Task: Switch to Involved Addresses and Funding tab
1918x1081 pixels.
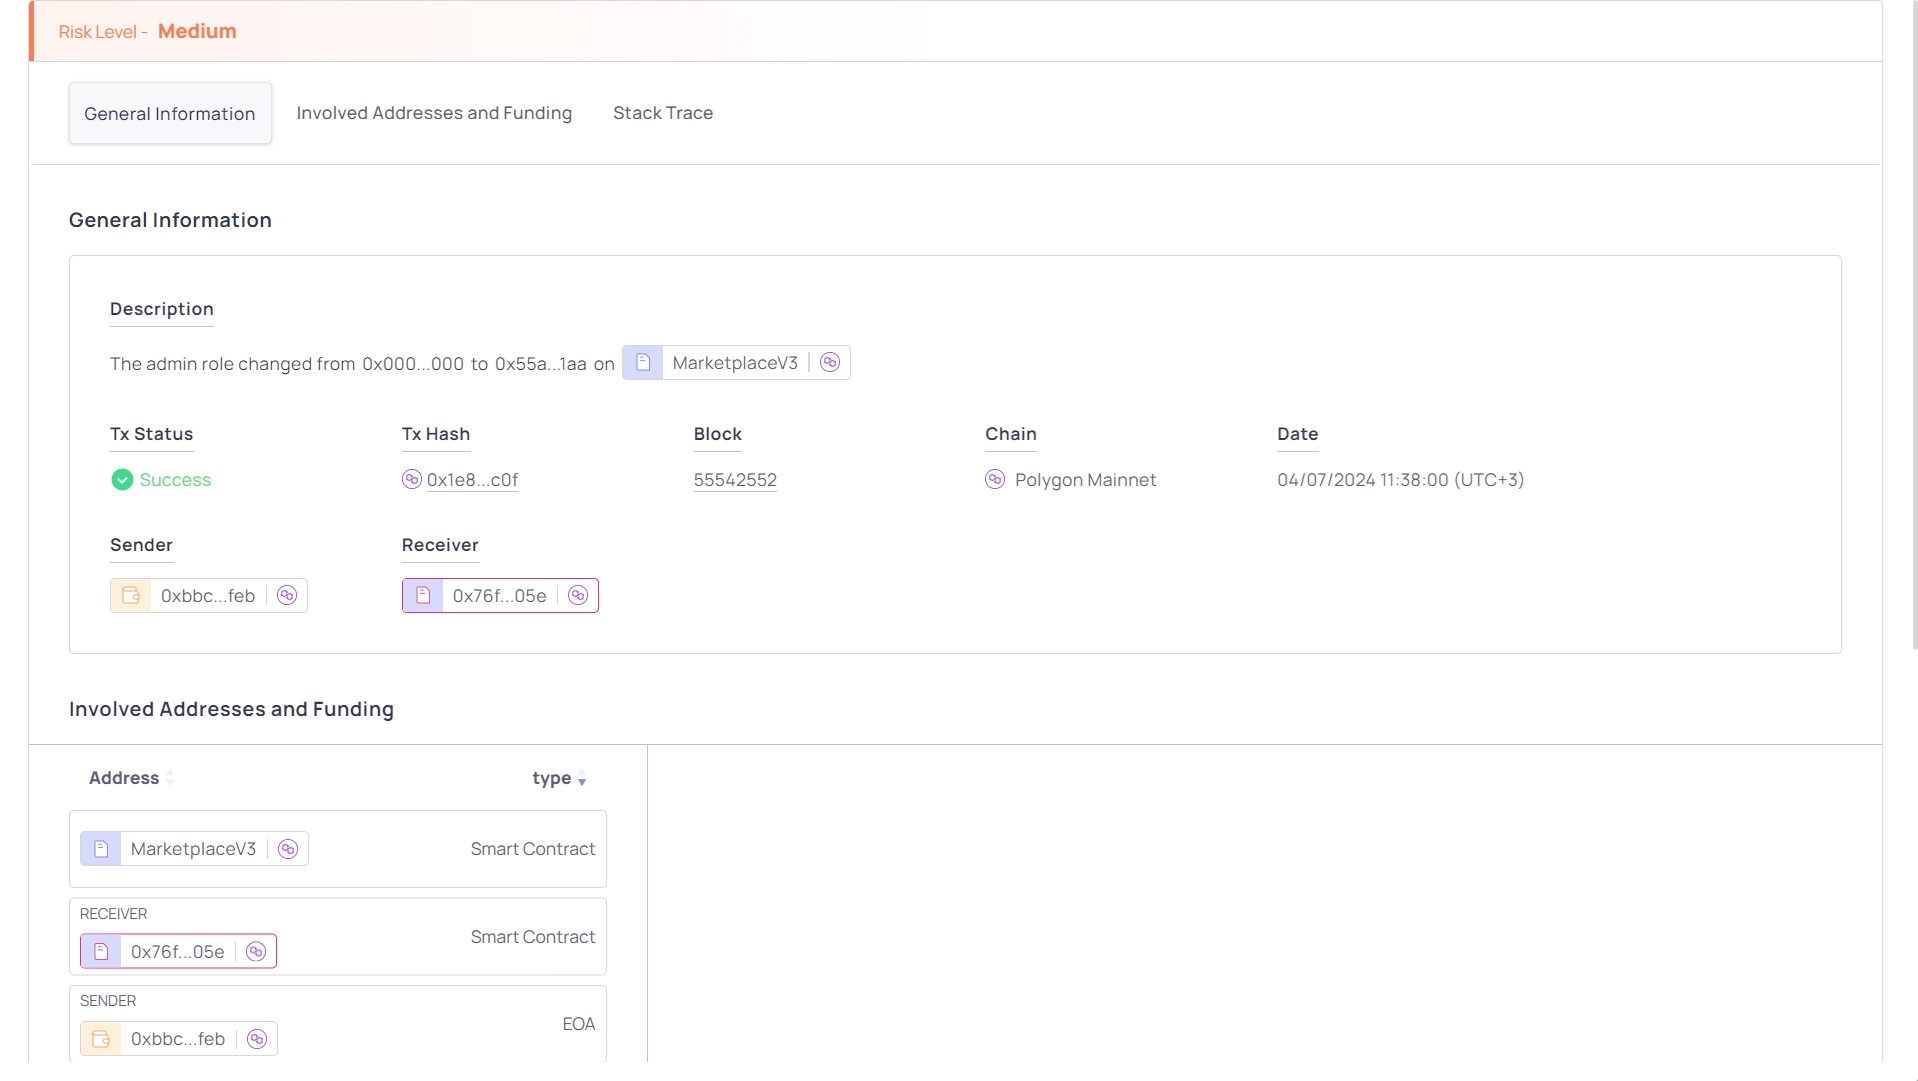Action: click(x=434, y=113)
